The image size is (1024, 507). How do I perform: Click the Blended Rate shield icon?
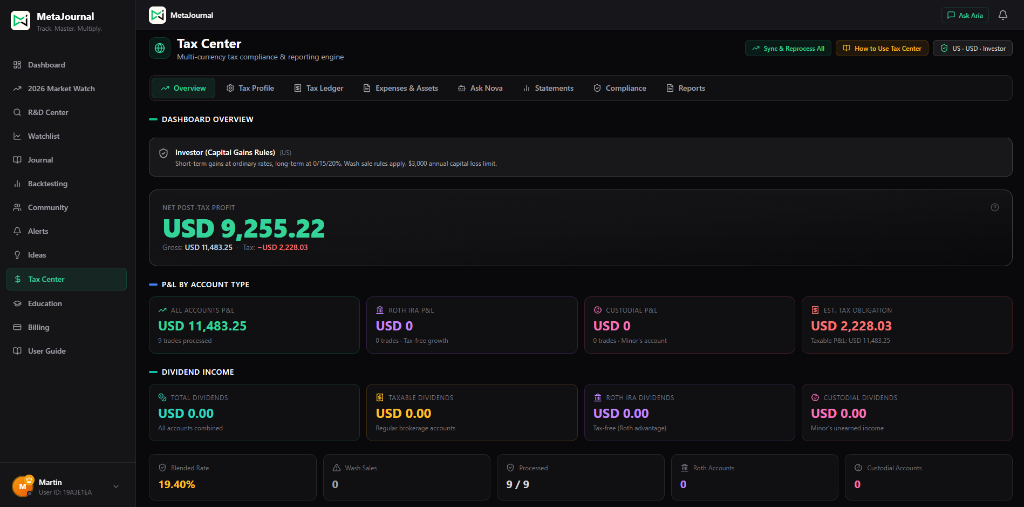[x=163, y=468]
